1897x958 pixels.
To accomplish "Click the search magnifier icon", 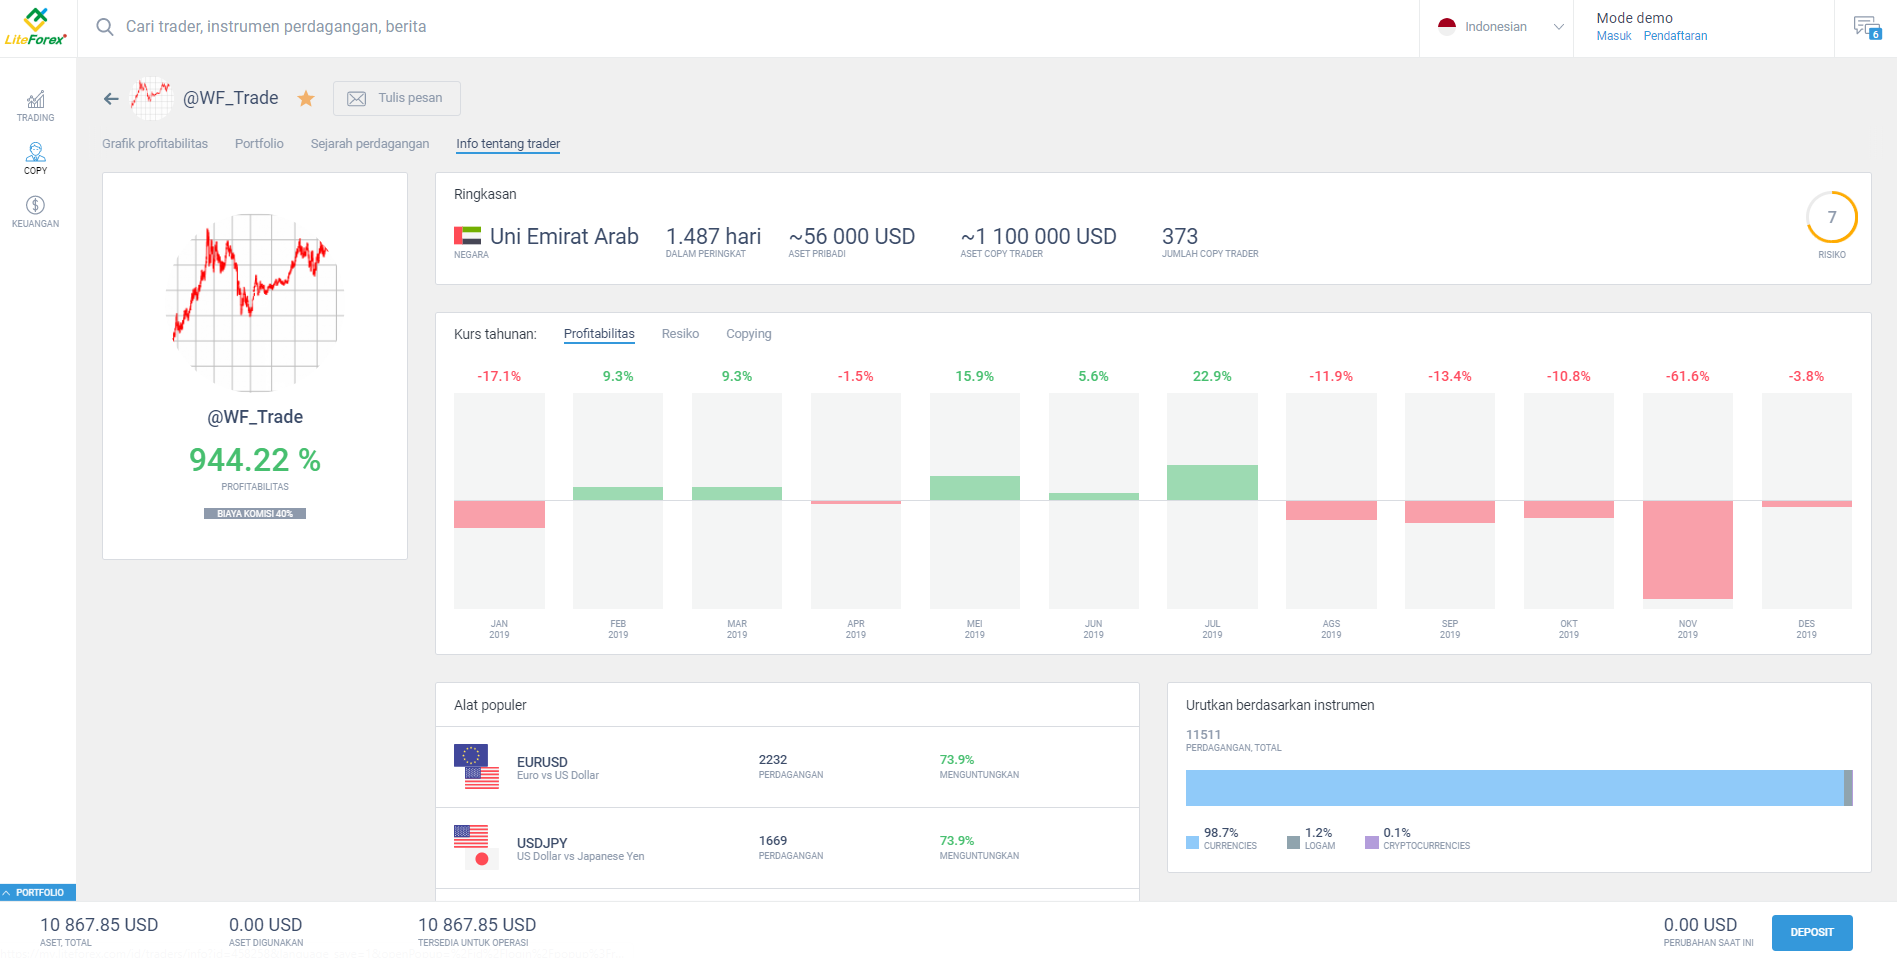I will point(104,27).
